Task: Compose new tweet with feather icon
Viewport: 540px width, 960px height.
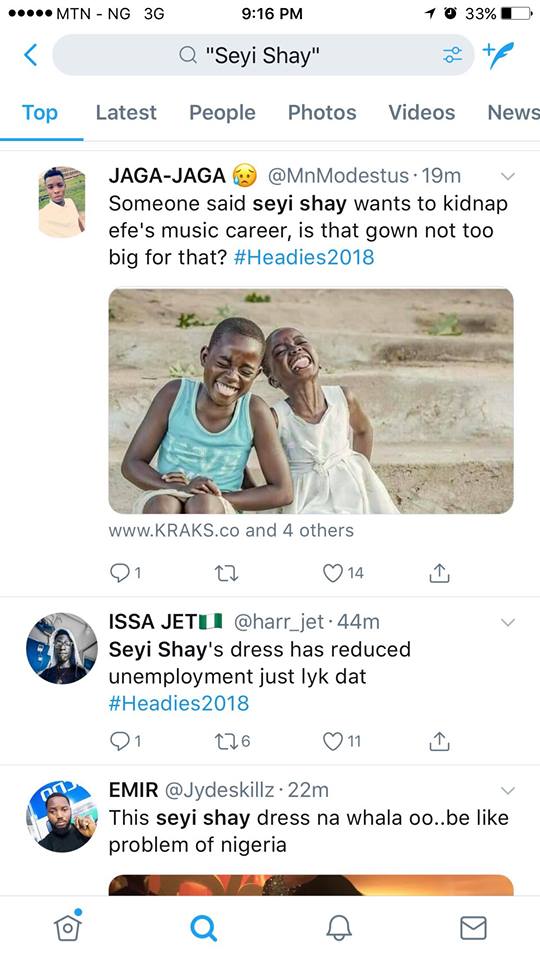Action: [x=498, y=55]
